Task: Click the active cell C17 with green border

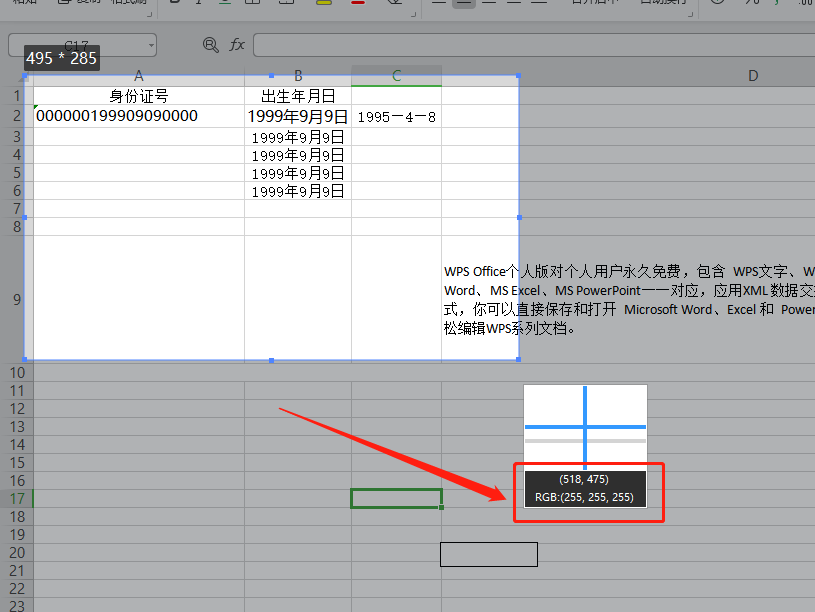Action: (396, 498)
